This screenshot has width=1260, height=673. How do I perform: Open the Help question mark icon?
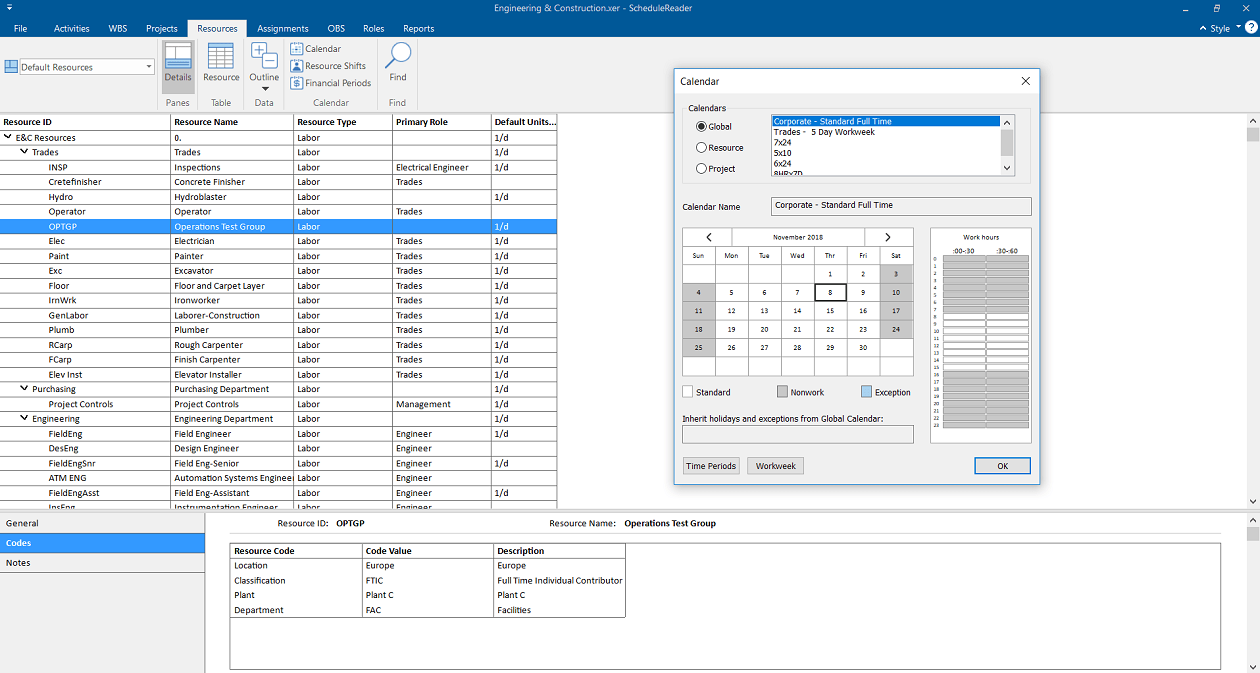point(1250,28)
